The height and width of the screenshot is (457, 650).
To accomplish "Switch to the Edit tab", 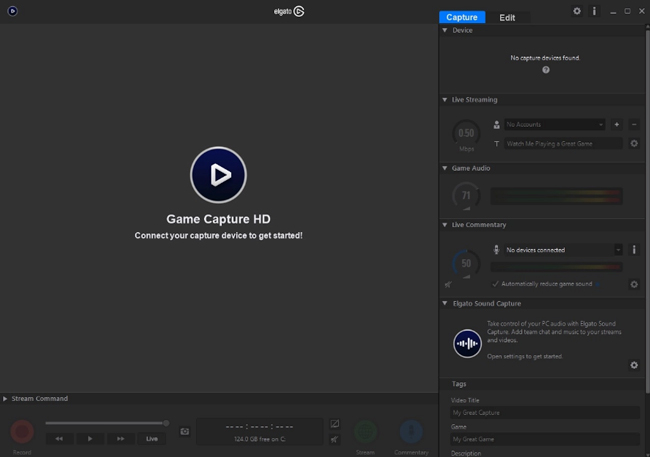I will pos(507,17).
